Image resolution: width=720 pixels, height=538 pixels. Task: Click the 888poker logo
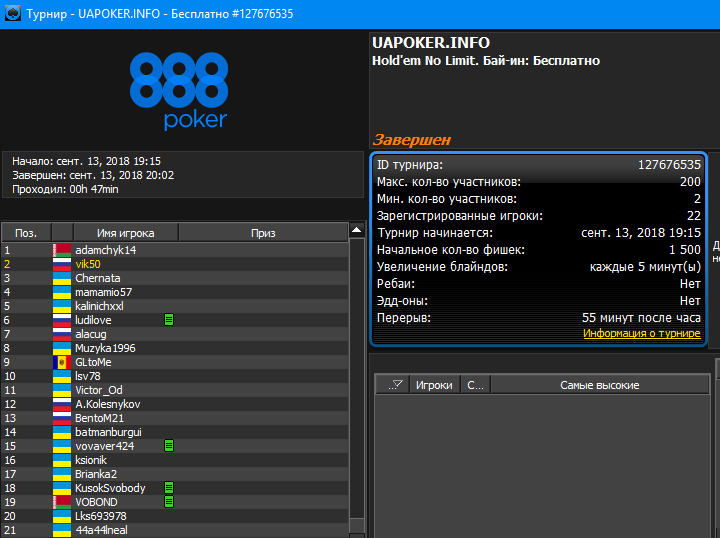179,91
